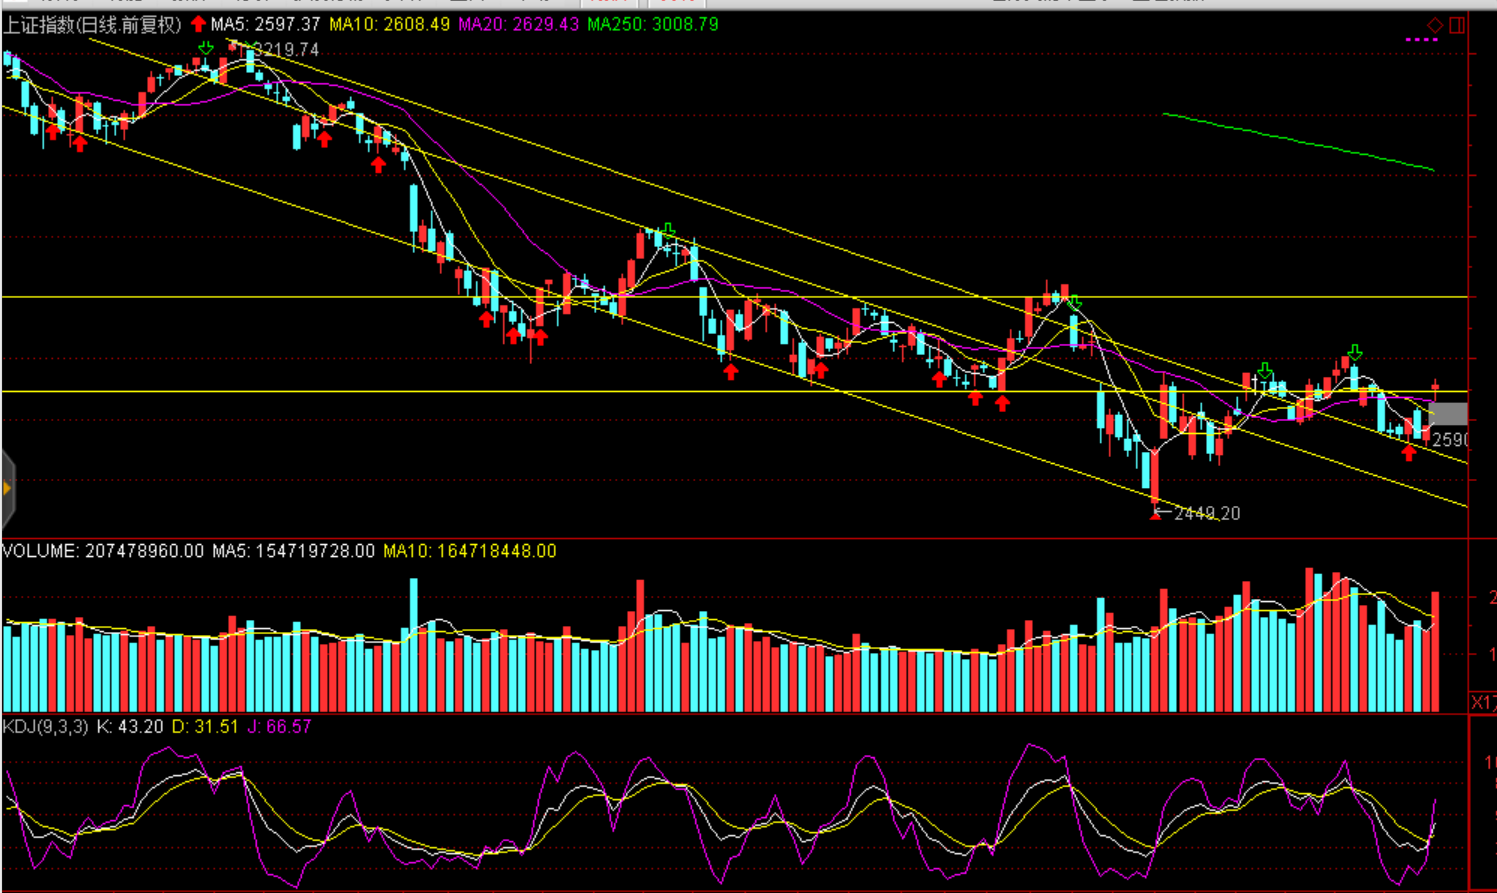The image size is (1497, 893).
Task: Click the gray current-price box on the right axis
Action: pyautogui.click(x=1448, y=414)
